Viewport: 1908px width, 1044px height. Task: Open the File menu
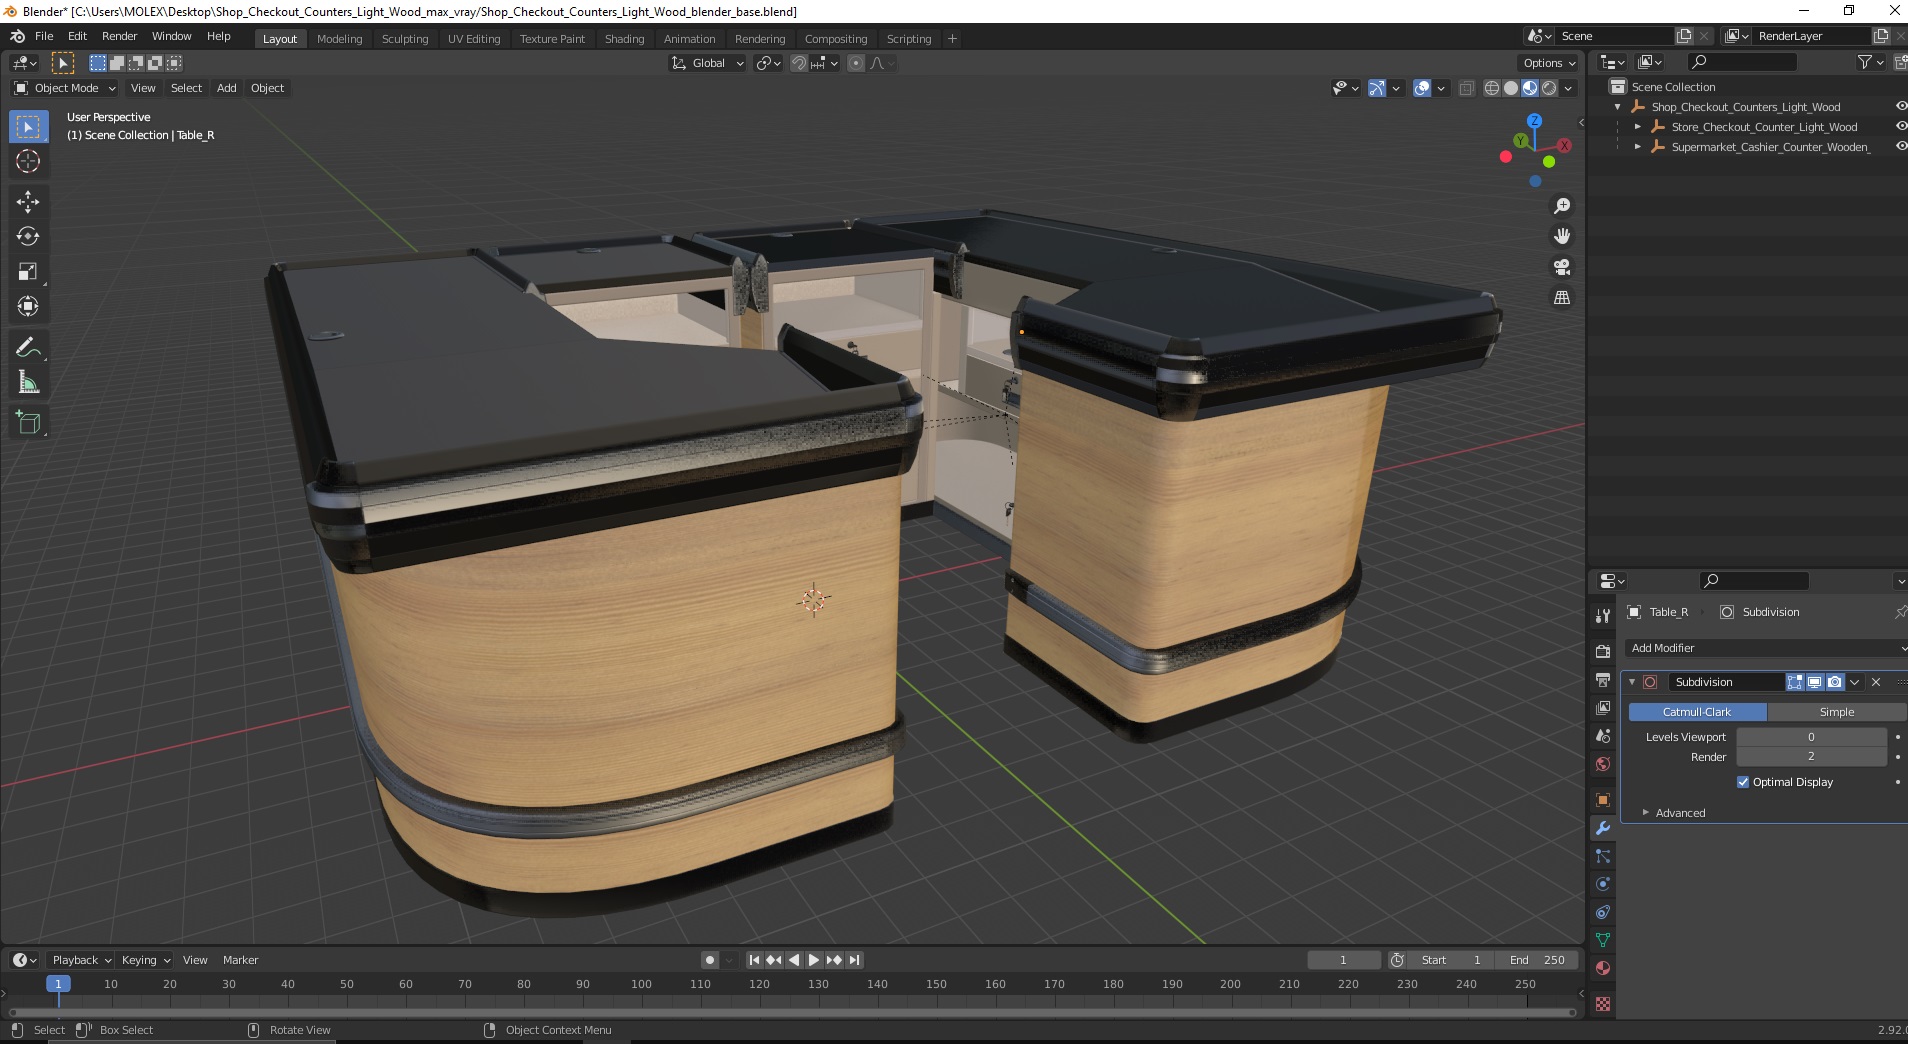(44, 36)
